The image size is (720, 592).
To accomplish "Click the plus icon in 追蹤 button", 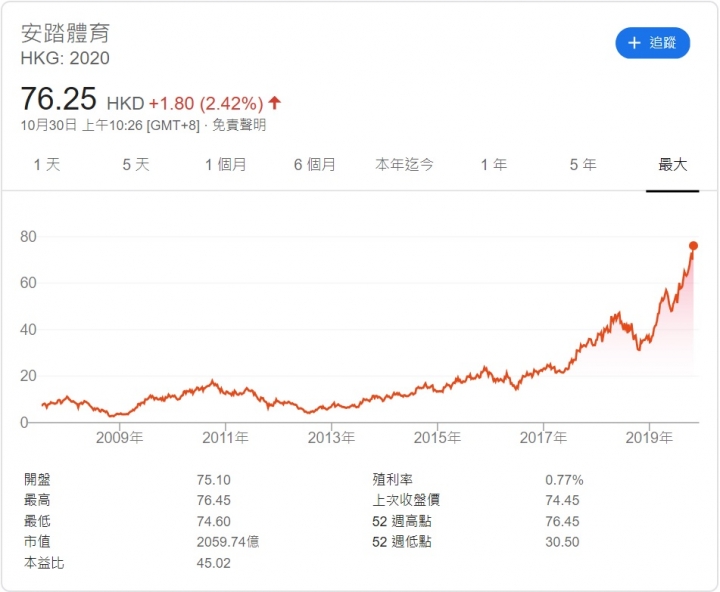I will (x=634, y=43).
